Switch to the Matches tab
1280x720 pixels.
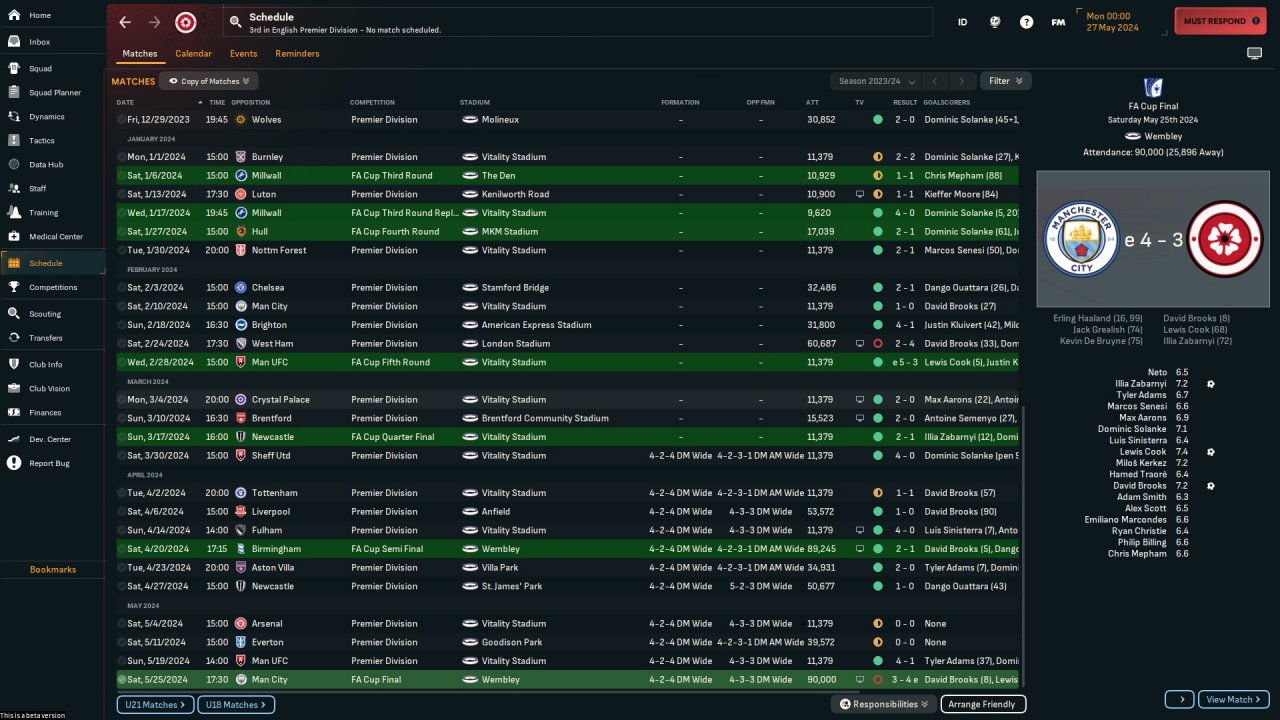[140, 53]
